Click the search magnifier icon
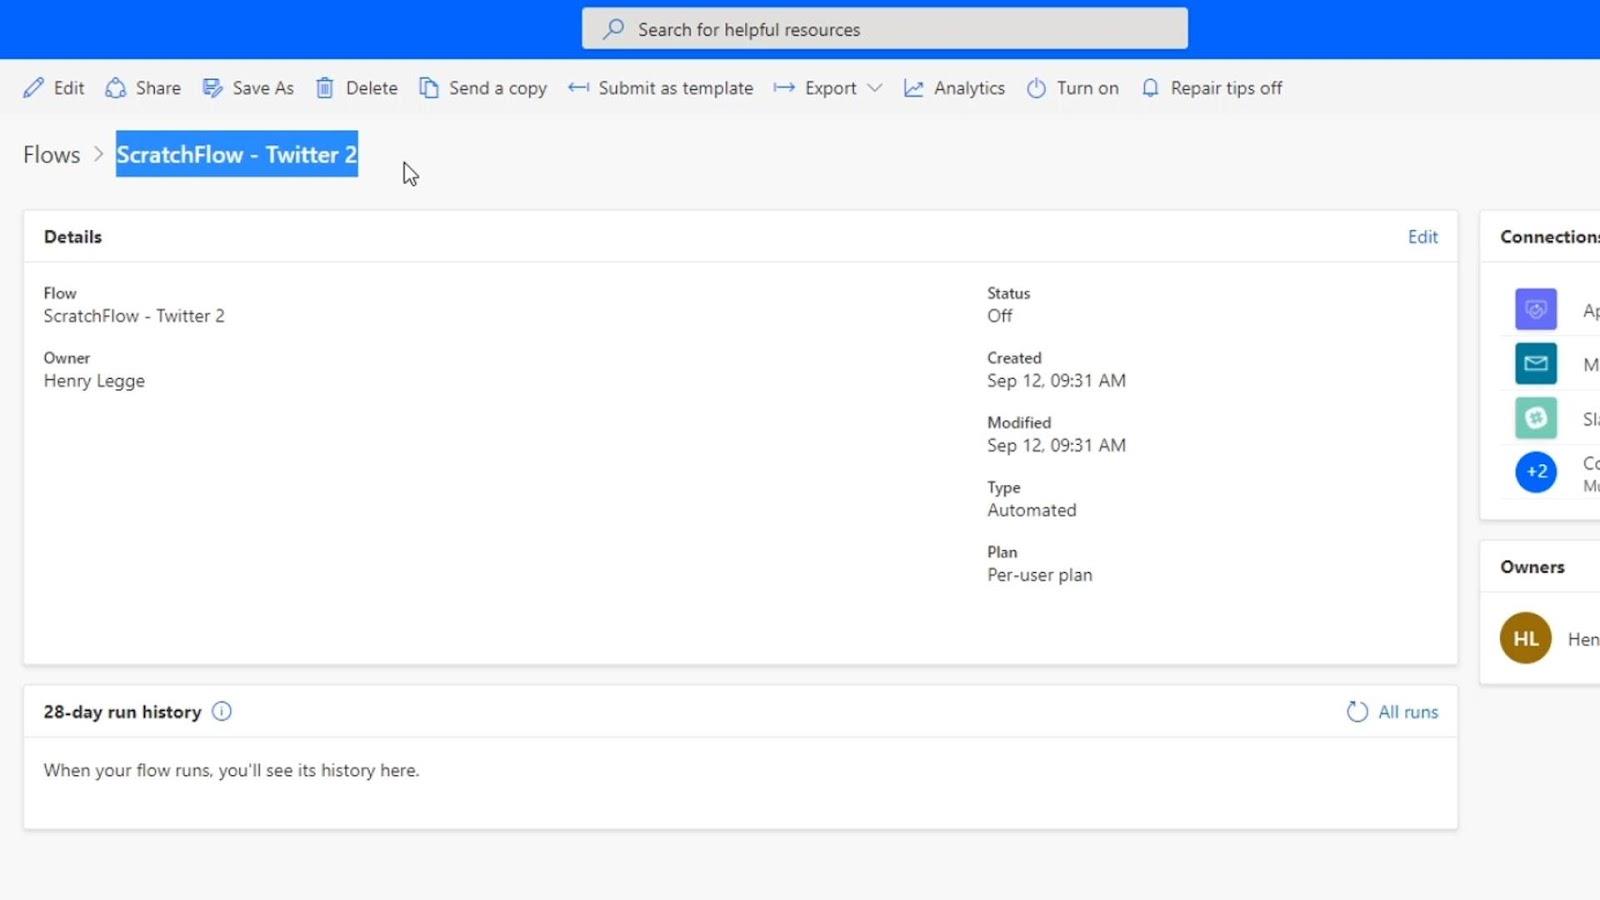This screenshot has width=1600, height=900. click(613, 29)
